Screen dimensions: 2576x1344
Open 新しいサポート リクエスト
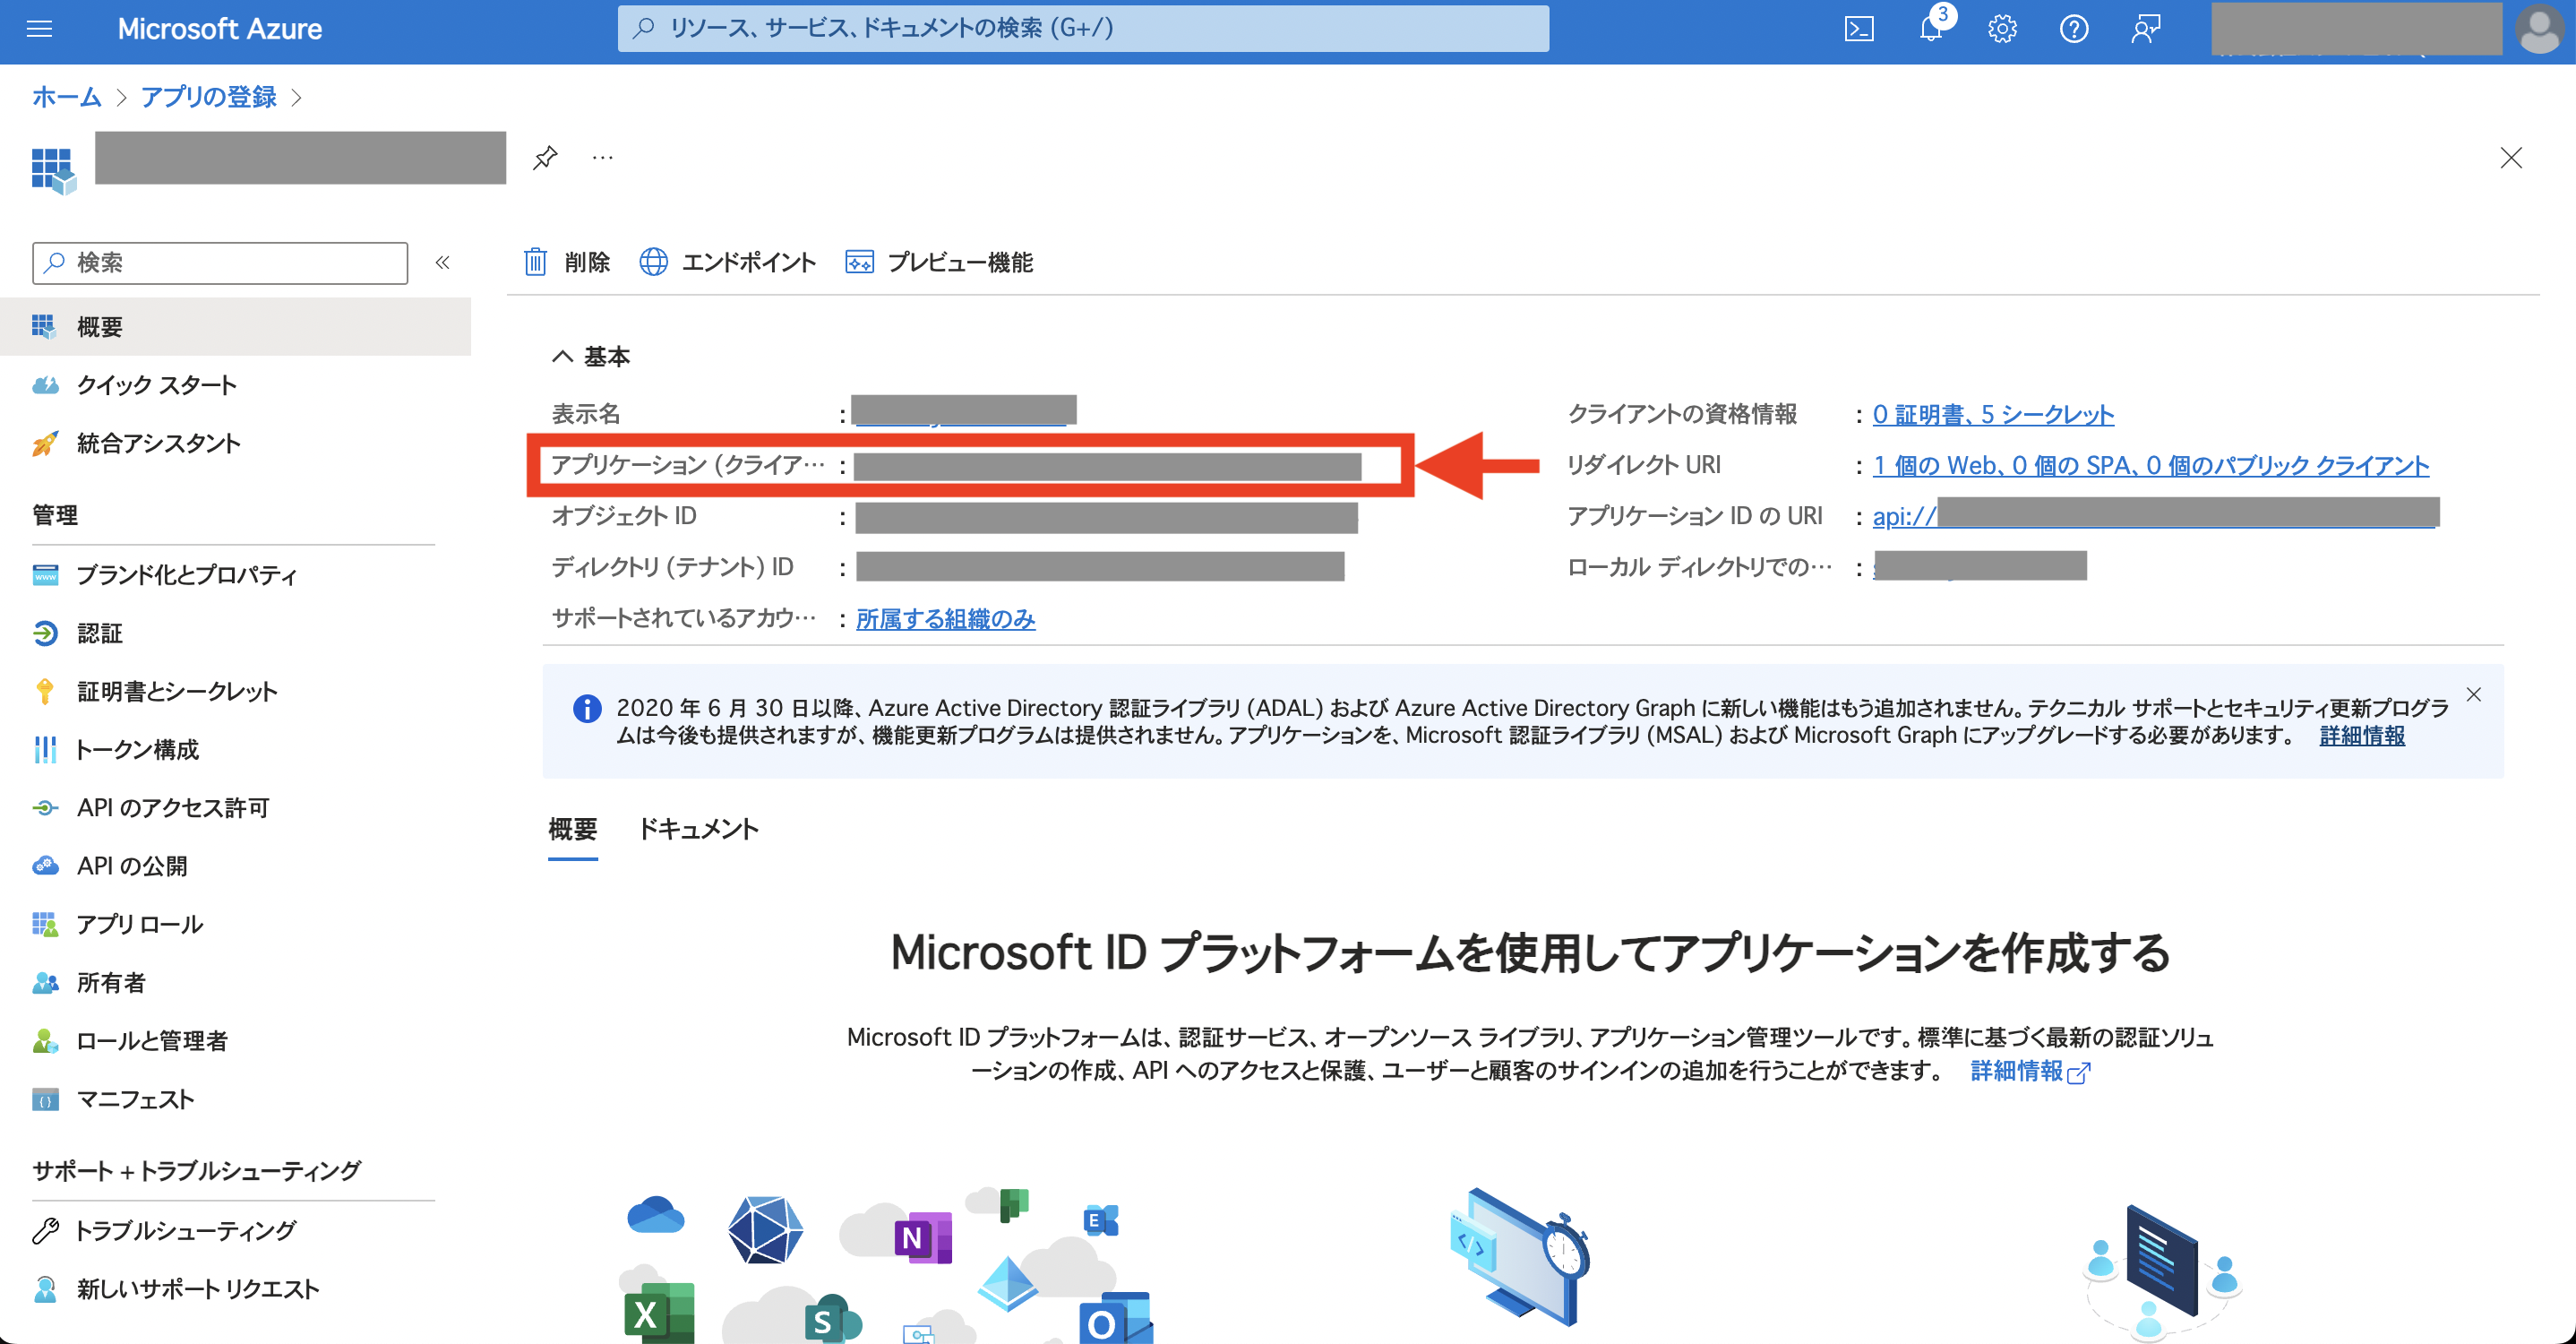click(198, 1288)
